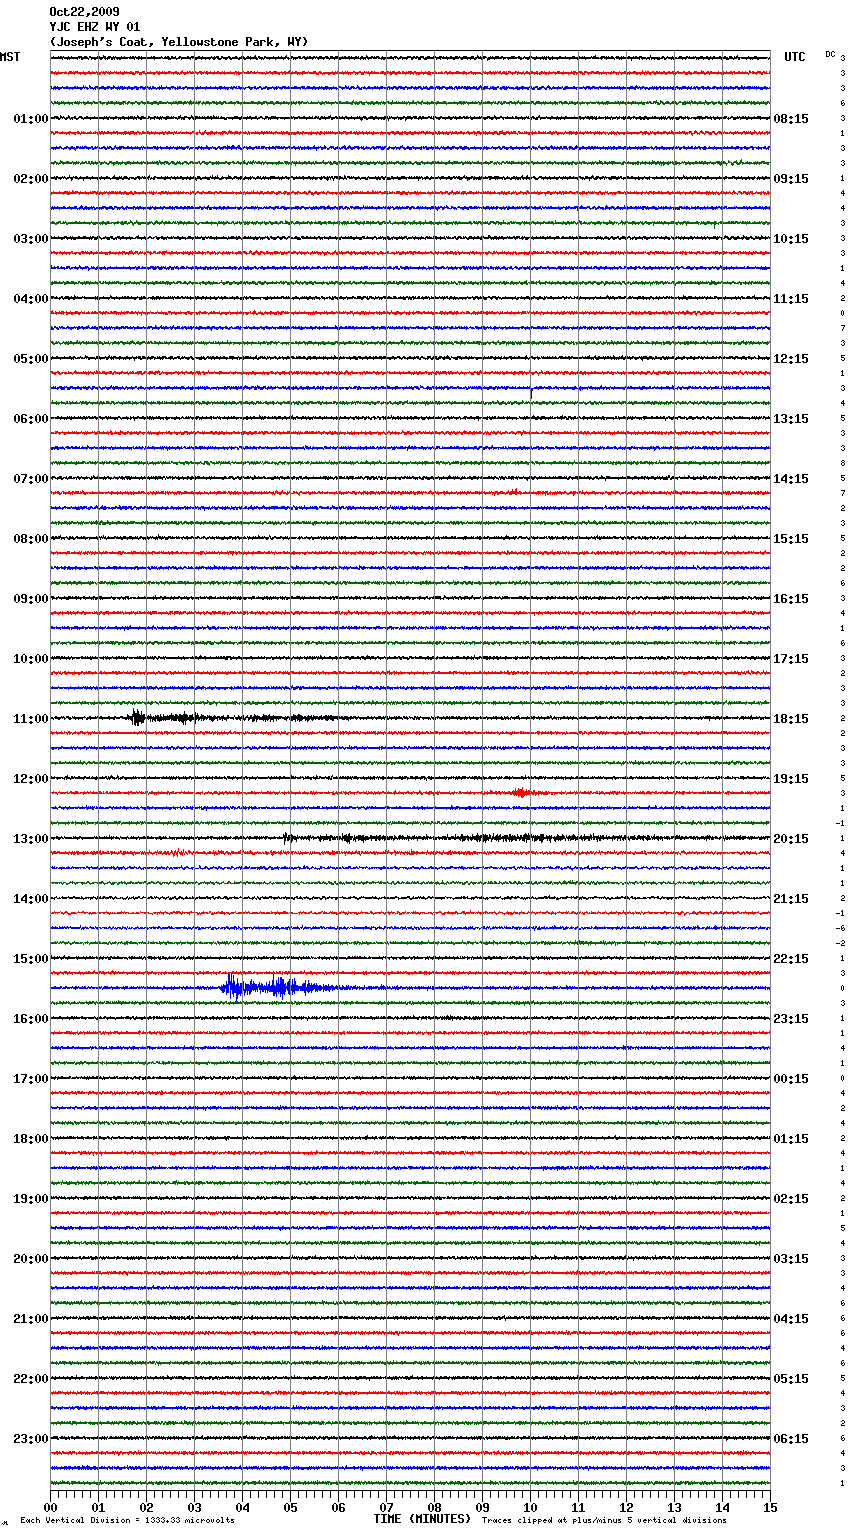Click the 08:15 UTC time label

791,119
